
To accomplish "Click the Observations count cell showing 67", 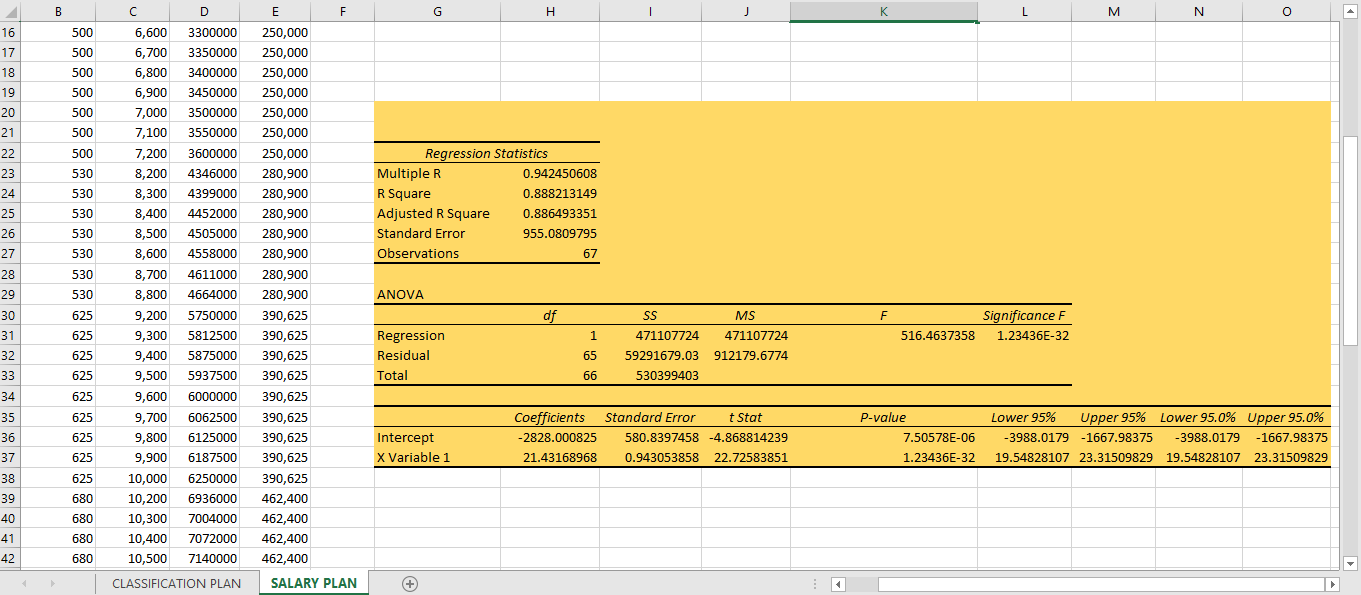I will [549, 253].
